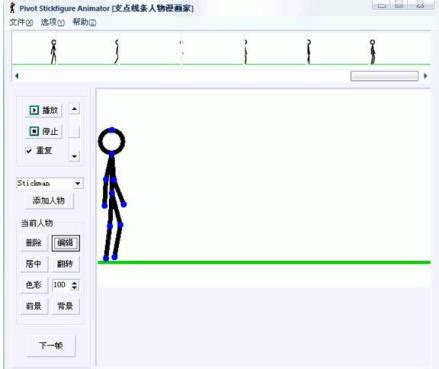Select the fourth frame thumbnail in timeline
The height and width of the screenshot is (369, 439).
pyautogui.click(x=246, y=52)
